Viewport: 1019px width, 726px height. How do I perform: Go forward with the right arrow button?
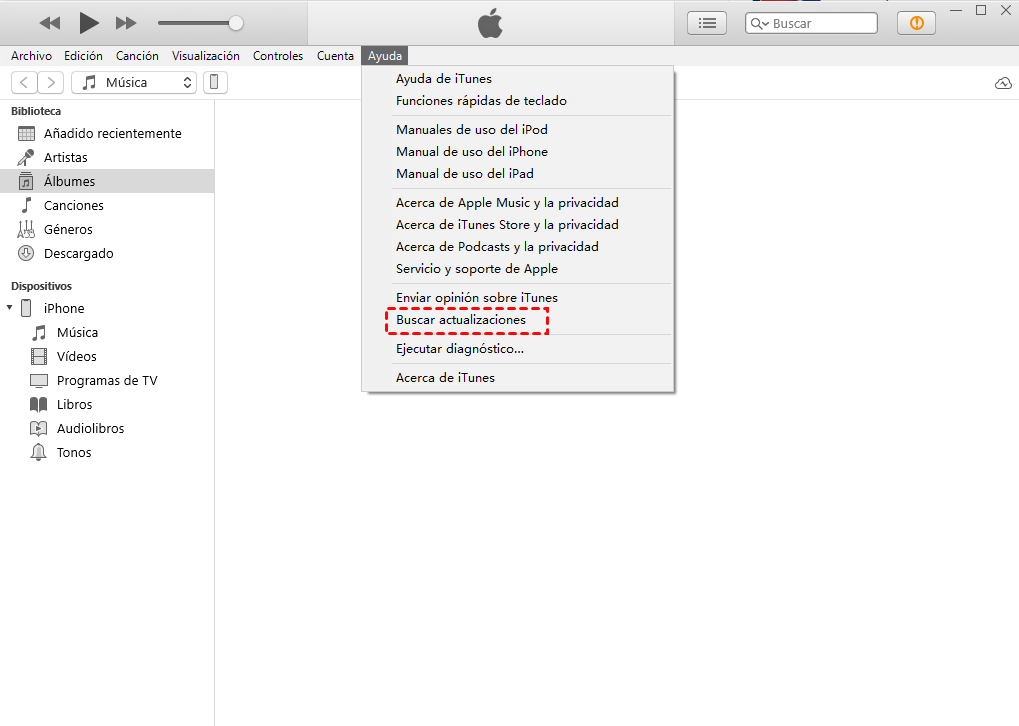pos(51,83)
